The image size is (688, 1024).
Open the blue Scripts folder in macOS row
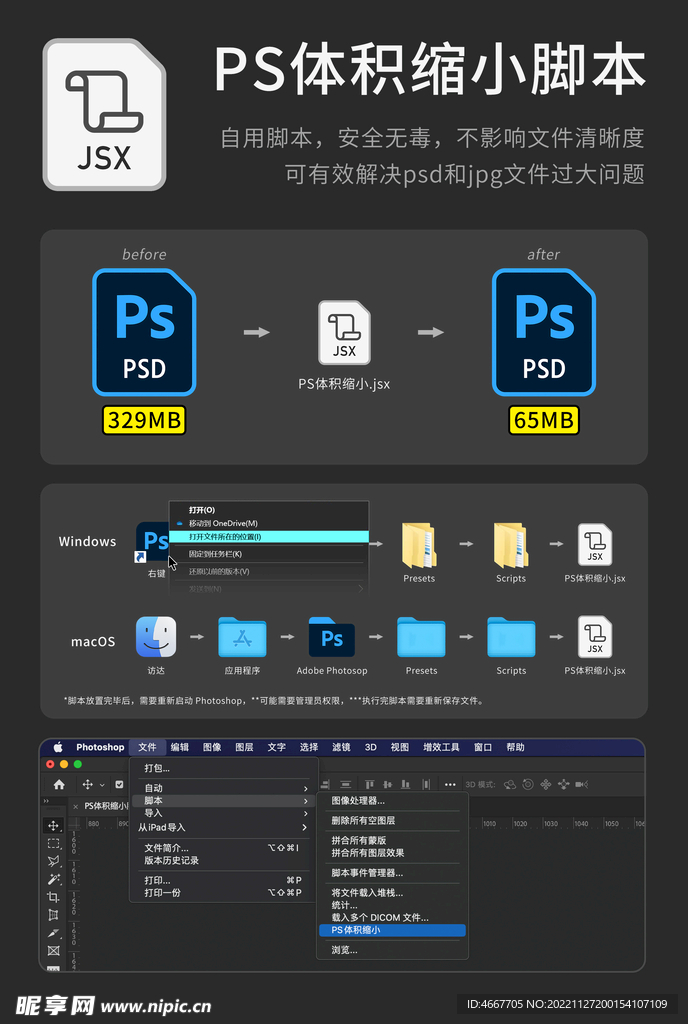pyautogui.click(x=511, y=637)
